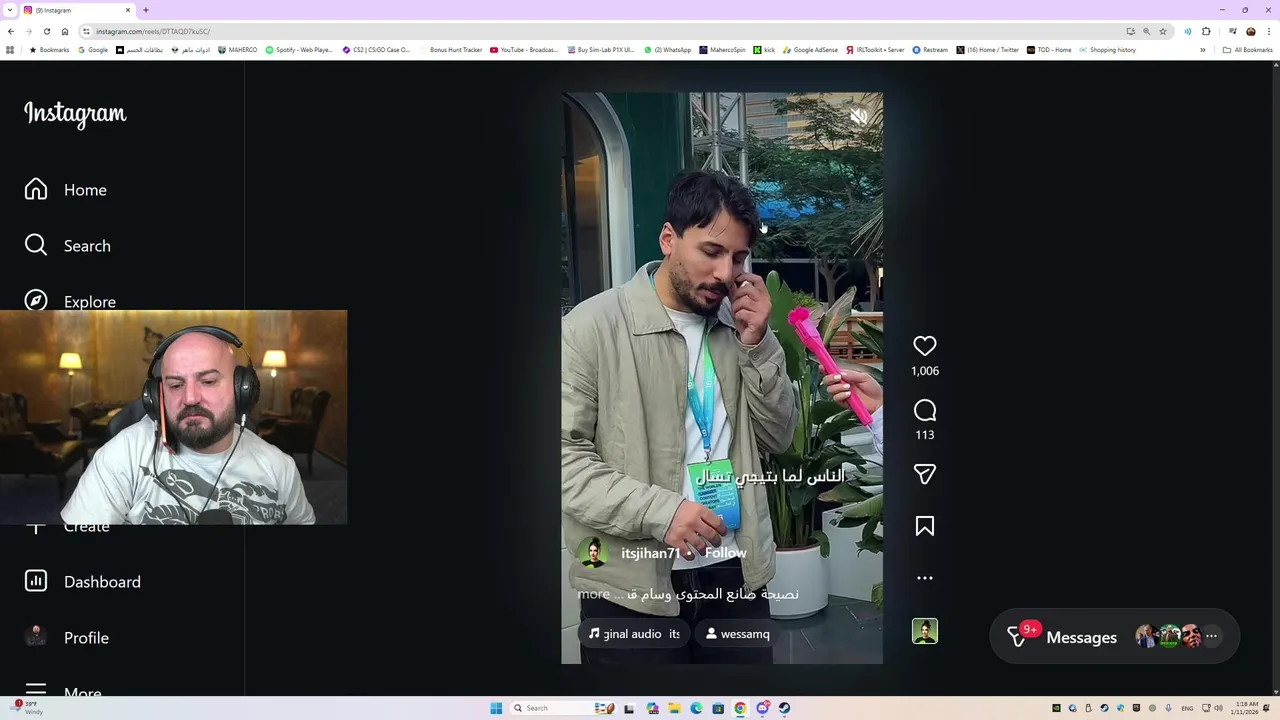Click the Instagram logo
Image resolution: width=1280 pixels, height=720 pixels.
pyautogui.click(x=75, y=114)
